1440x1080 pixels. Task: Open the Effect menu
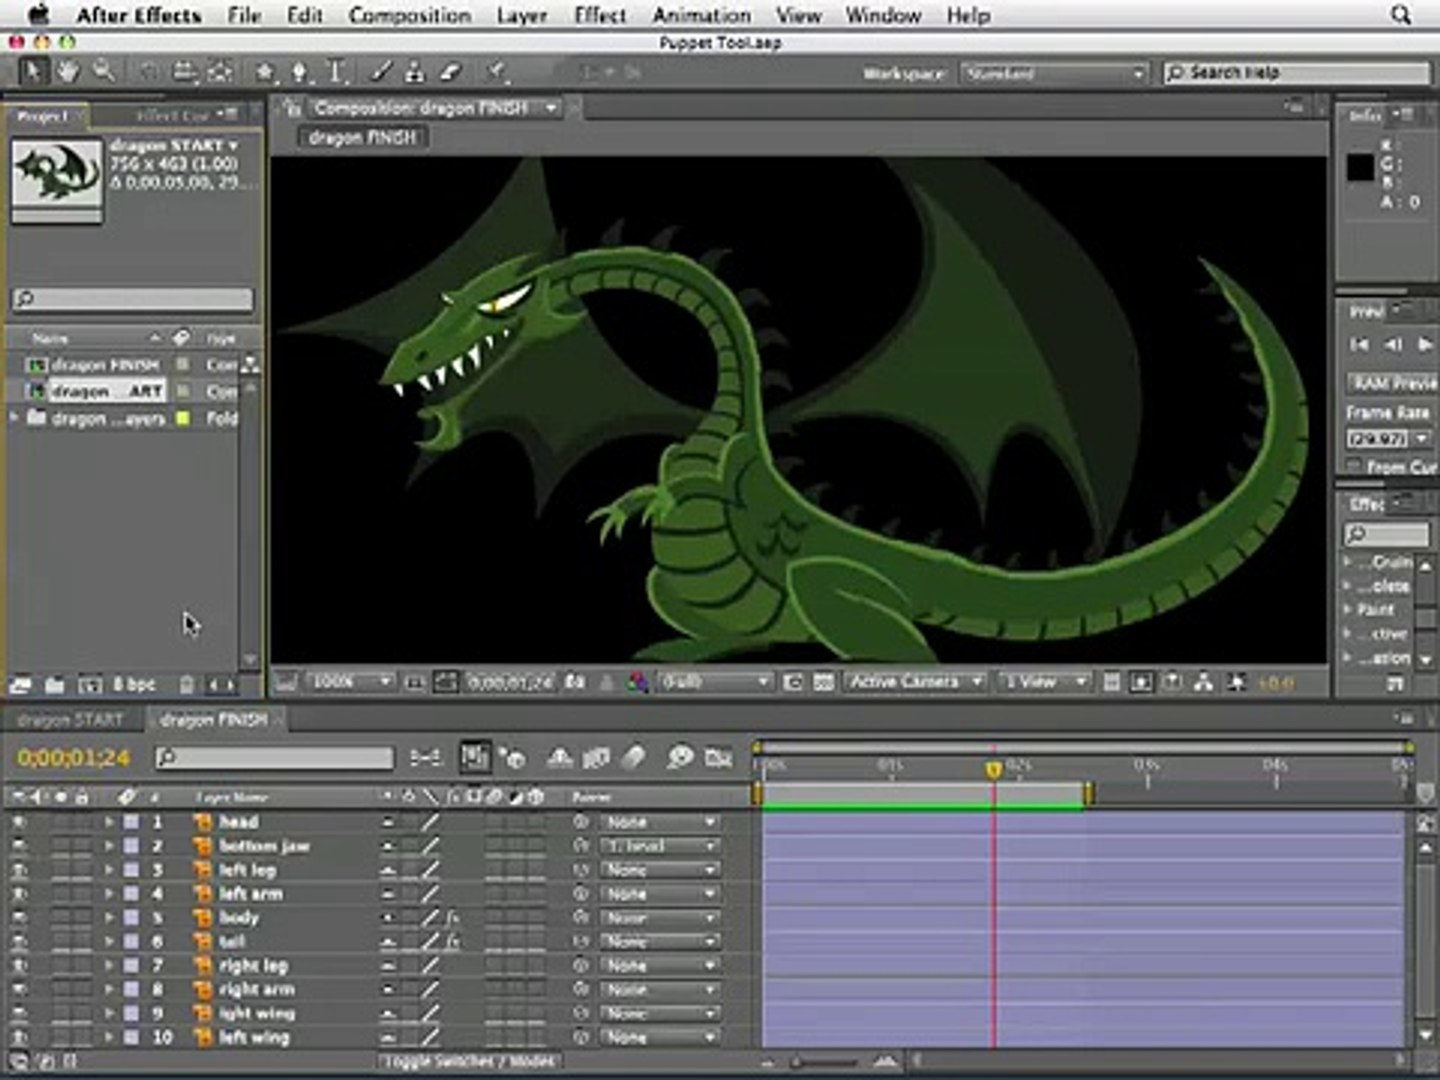pos(600,15)
